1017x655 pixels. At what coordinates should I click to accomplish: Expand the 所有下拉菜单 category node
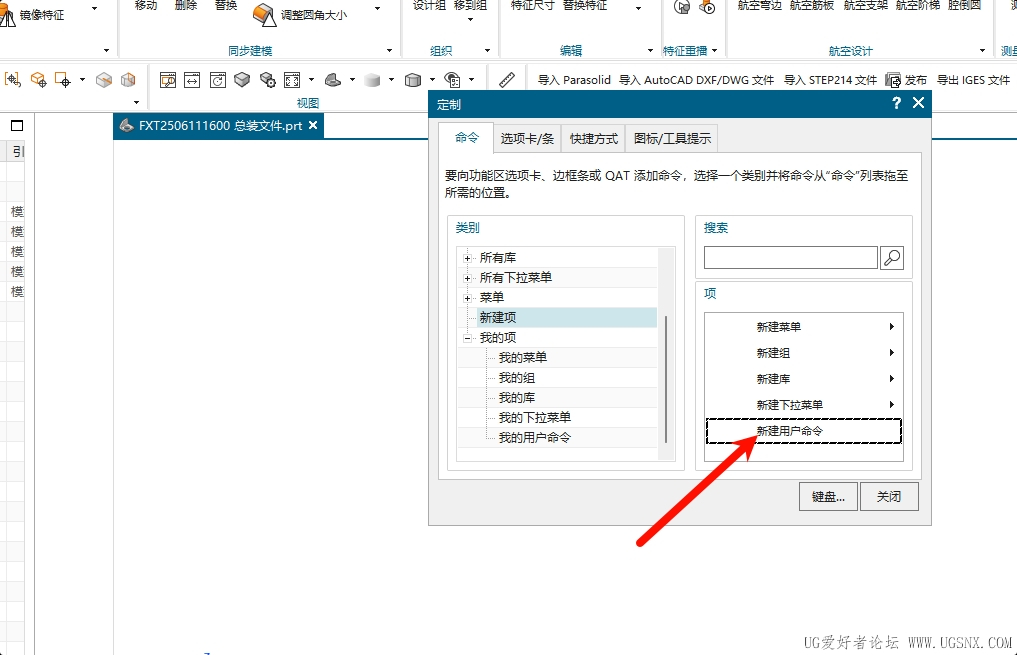coord(467,278)
